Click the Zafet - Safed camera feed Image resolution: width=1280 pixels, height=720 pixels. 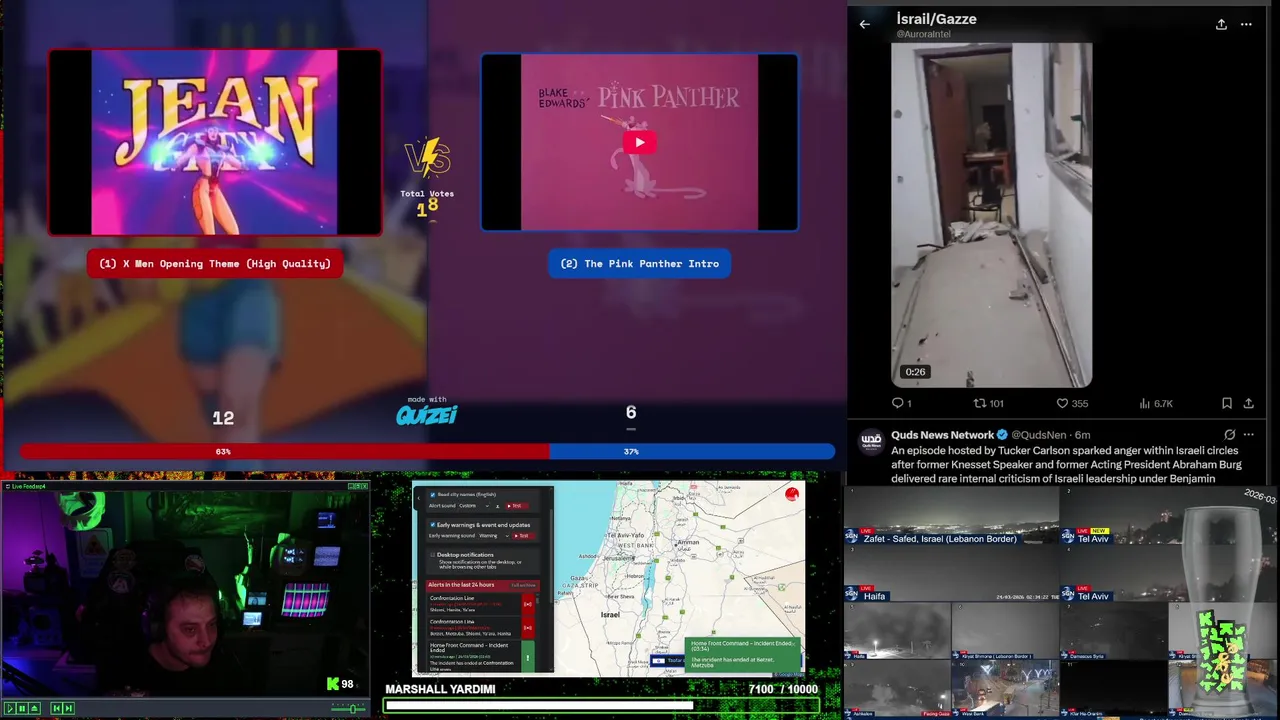click(x=951, y=515)
